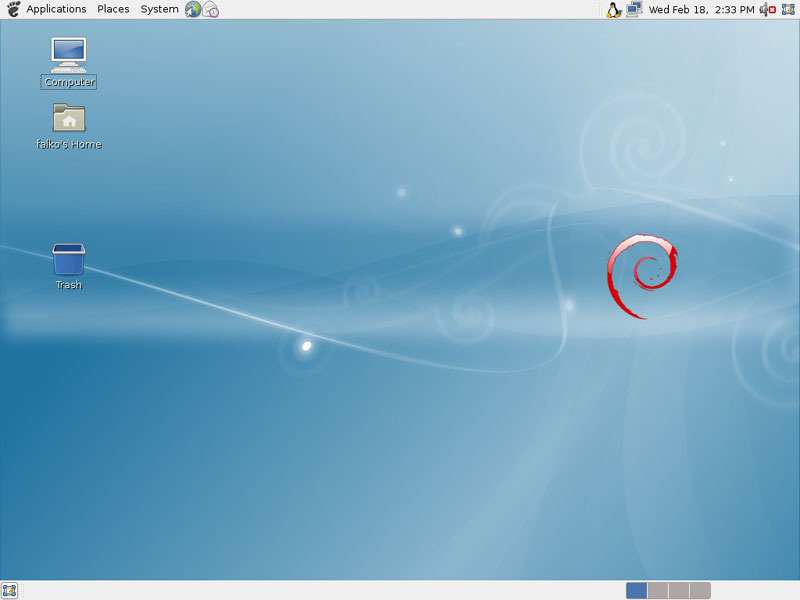Screen dimensions: 800x600
Task: Click the Show Desktop button in bottom panel
Action: 10,590
